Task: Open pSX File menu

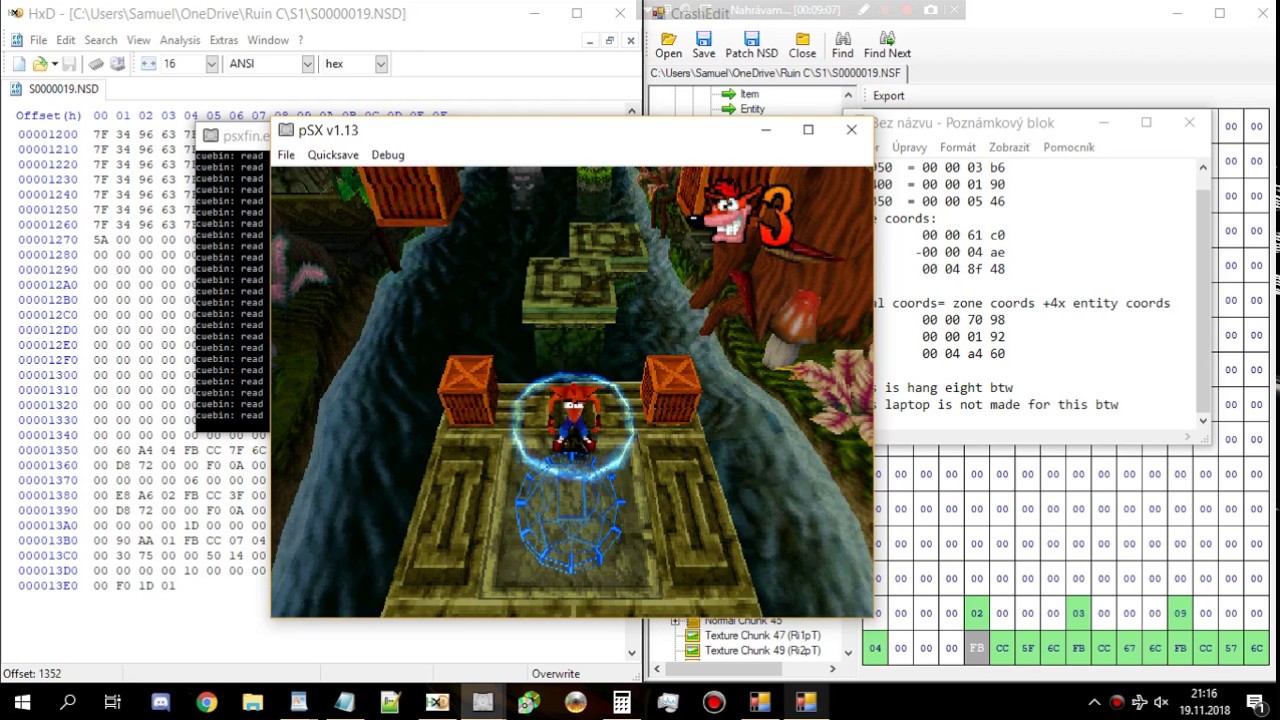Action: (286, 155)
